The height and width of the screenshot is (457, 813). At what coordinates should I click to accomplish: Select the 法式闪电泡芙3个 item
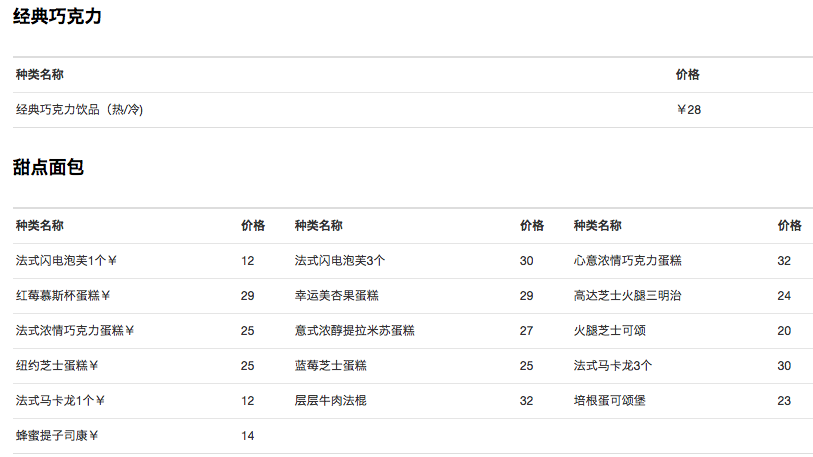tap(340, 260)
